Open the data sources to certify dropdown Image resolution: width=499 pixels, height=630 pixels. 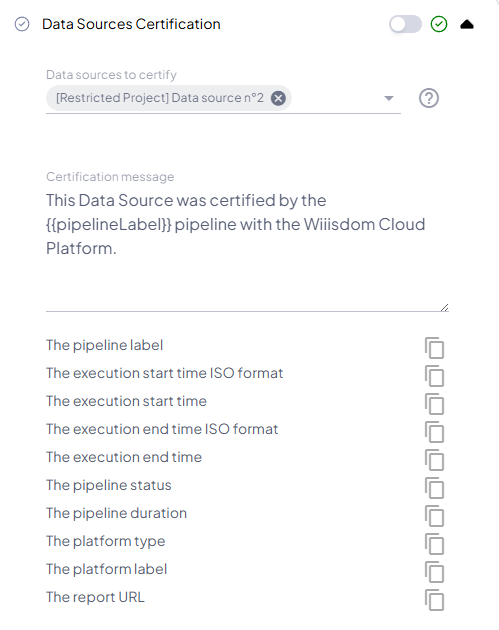click(x=389, y=98)
